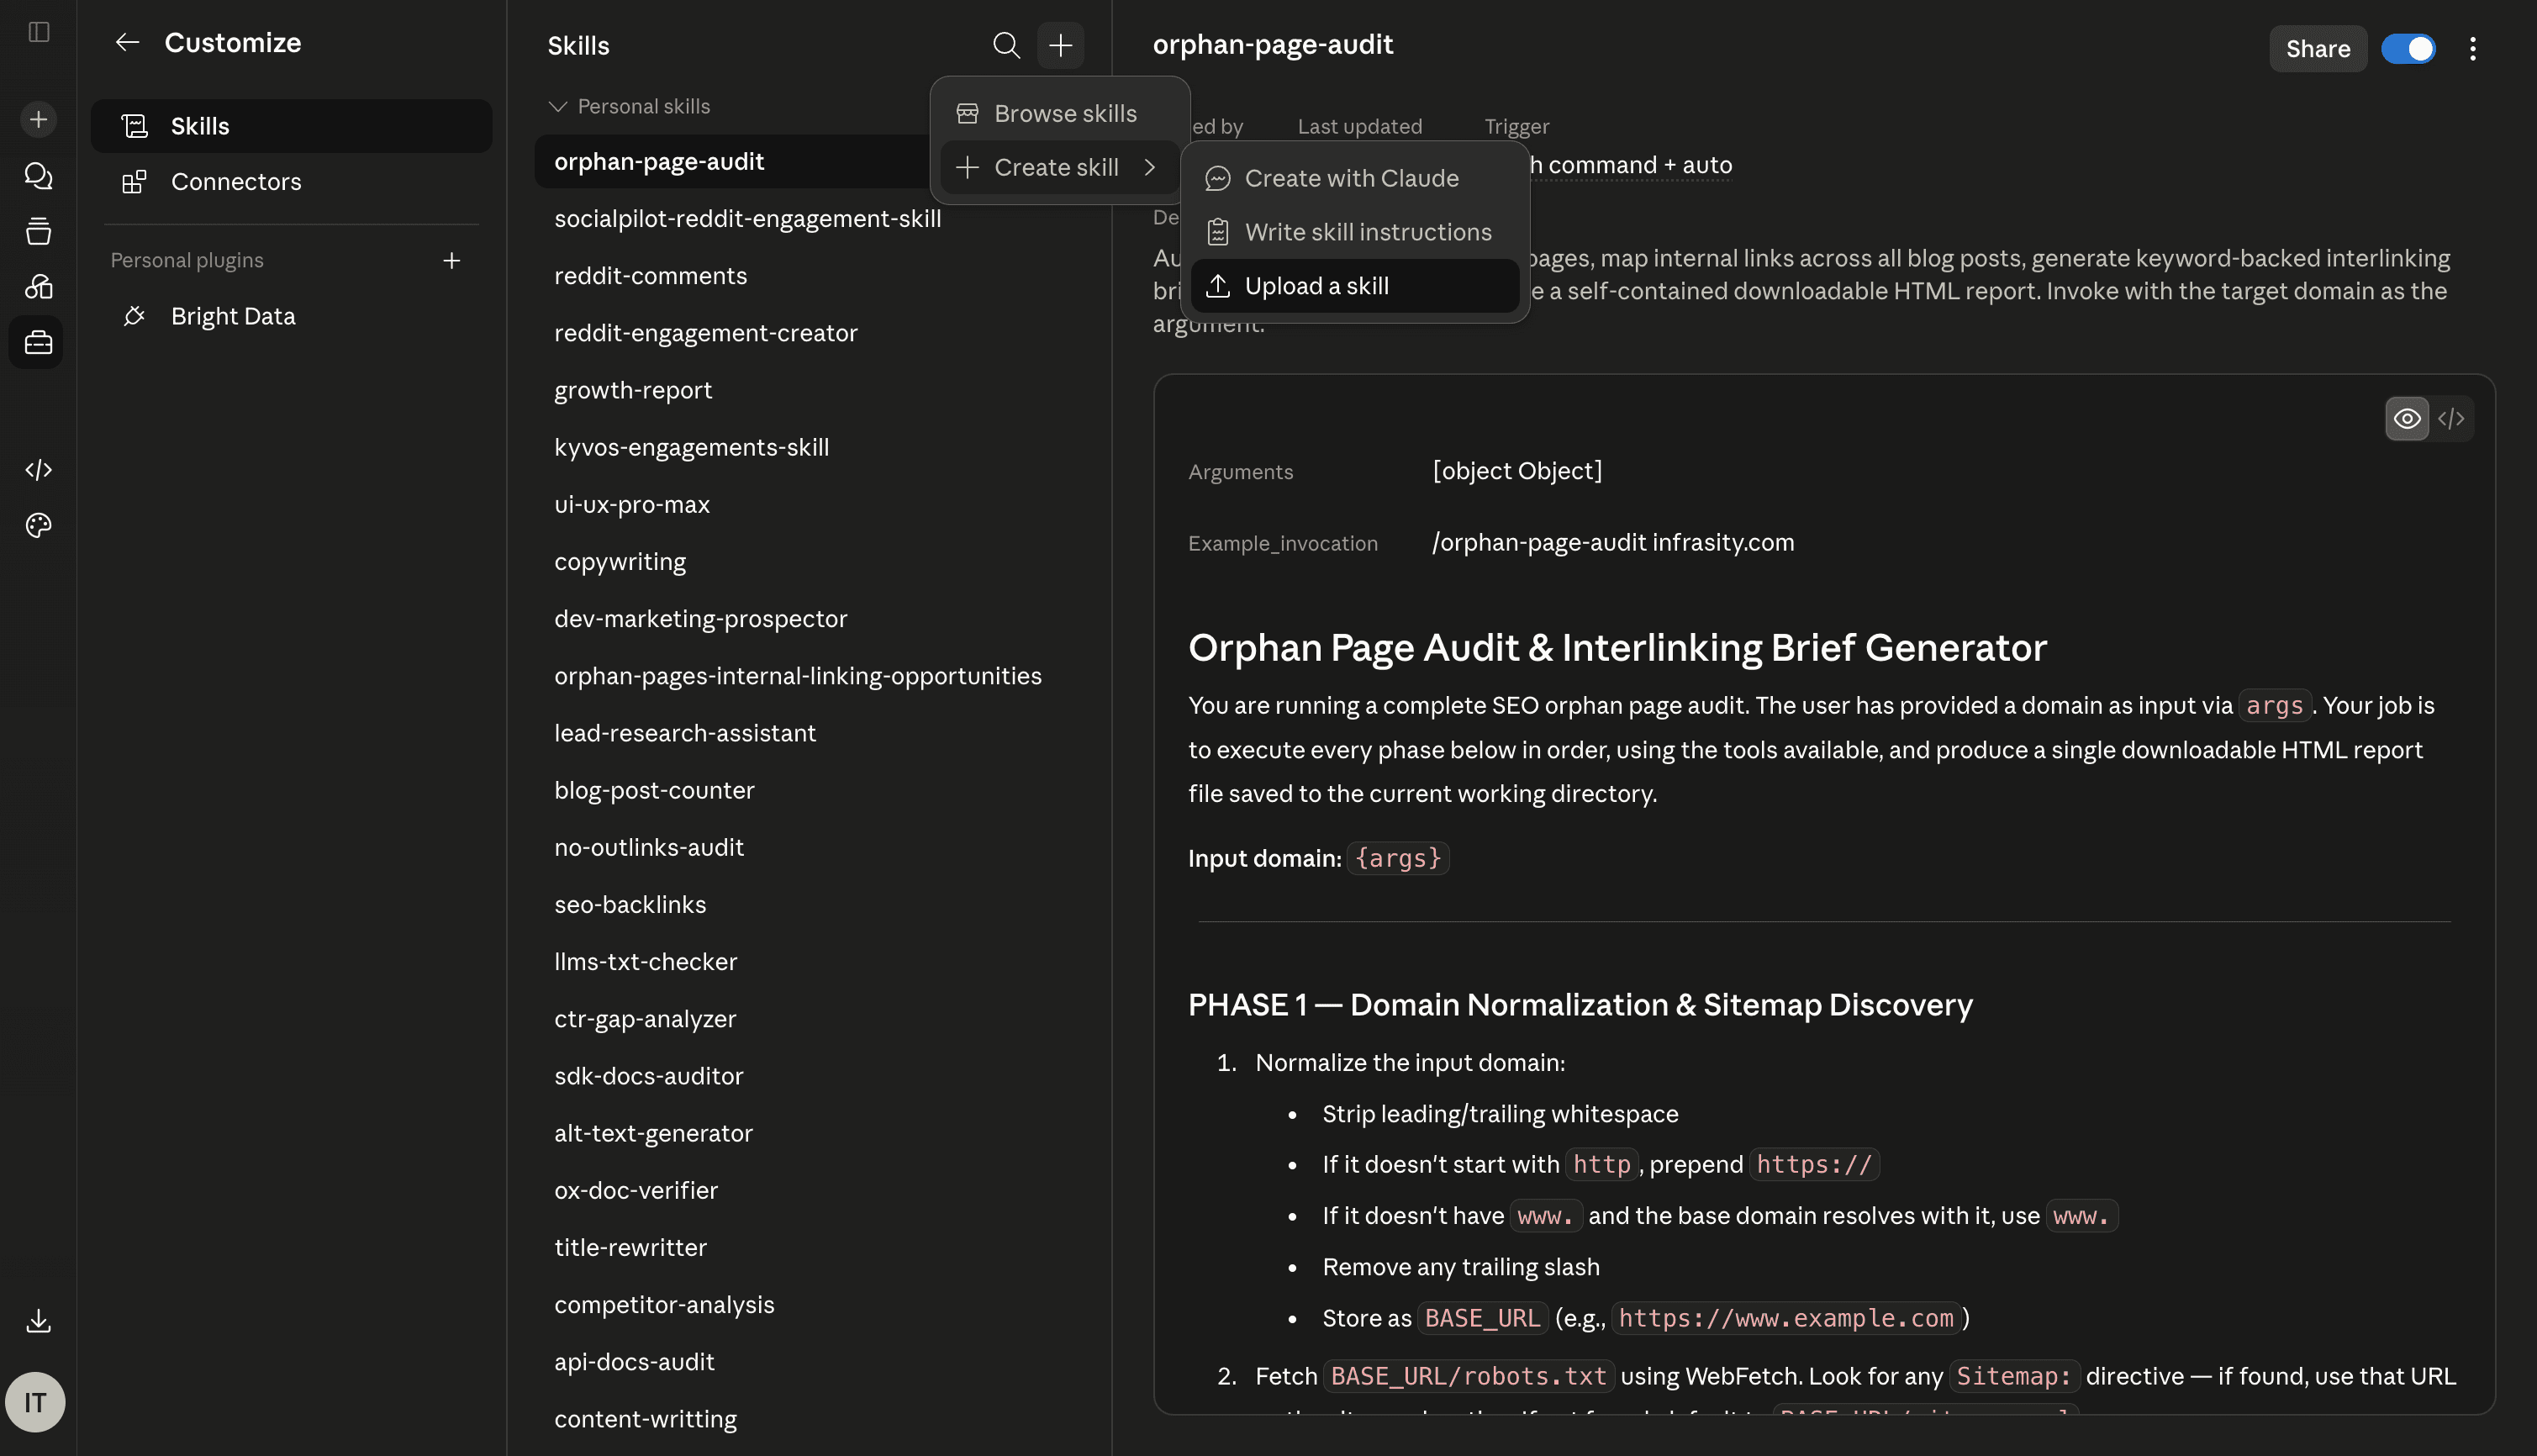Switch to the code view icon
This screenshot has height=1456, width=2537.
[2451, 418]
